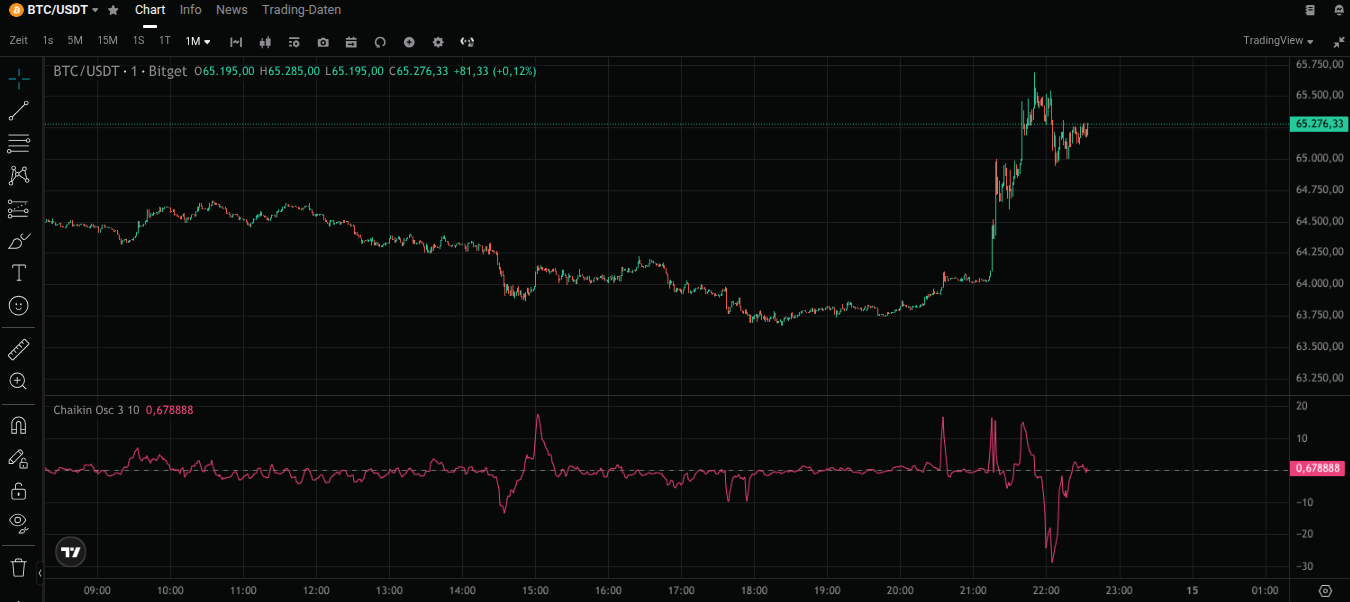Screen dimensions: 1350x602
Task: Select the crosshair cursor tool
Action: pyautogui.click(x=18, y=79)
